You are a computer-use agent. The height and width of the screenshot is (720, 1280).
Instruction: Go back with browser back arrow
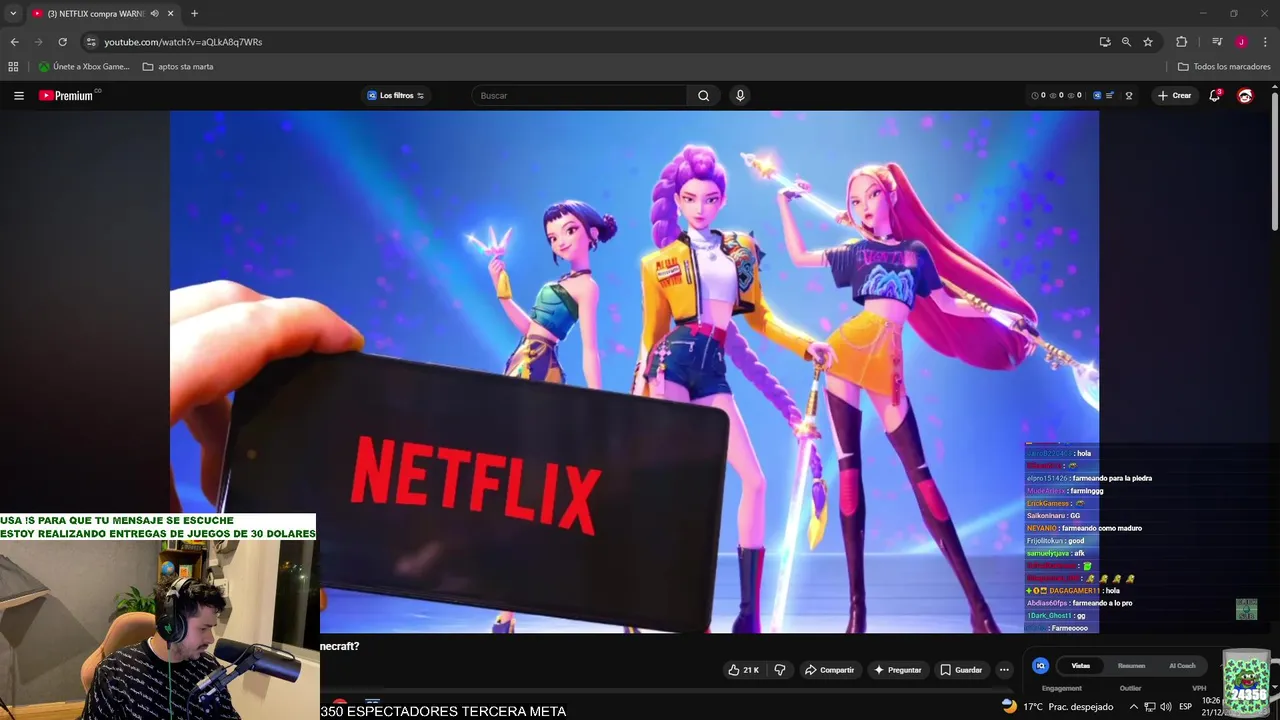point(14,42)
